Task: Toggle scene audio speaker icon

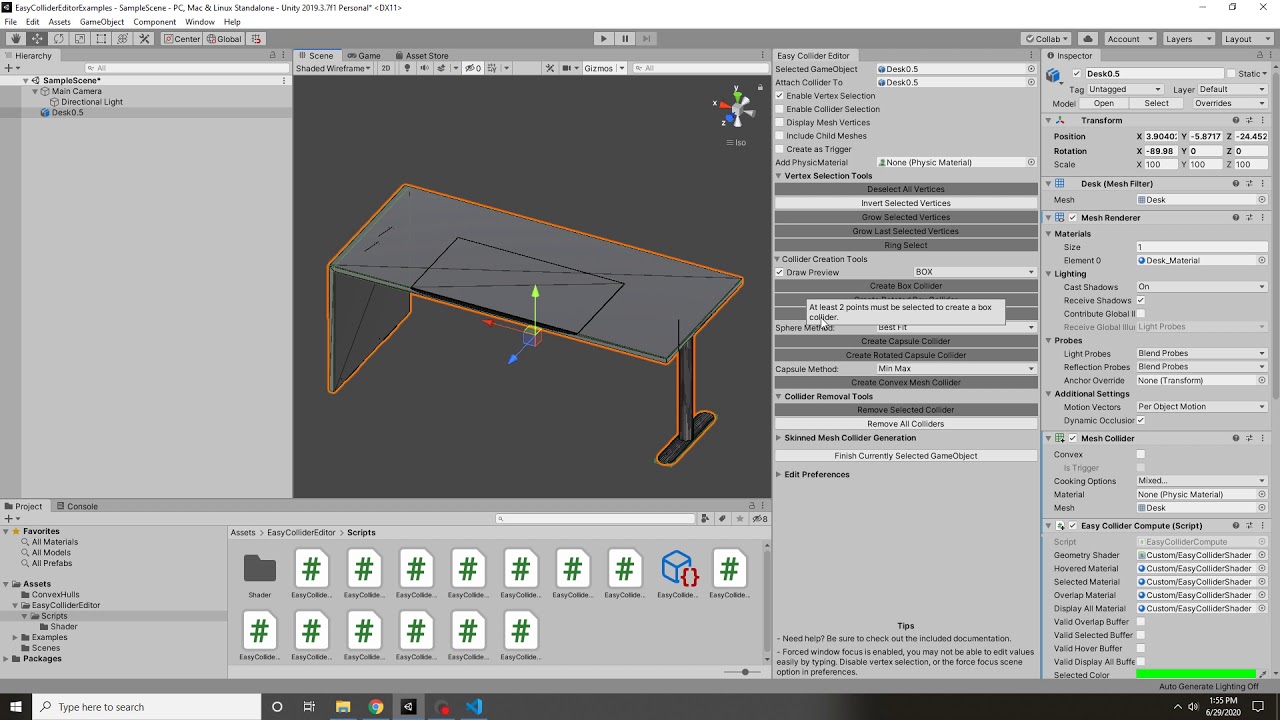Action: 424,68
